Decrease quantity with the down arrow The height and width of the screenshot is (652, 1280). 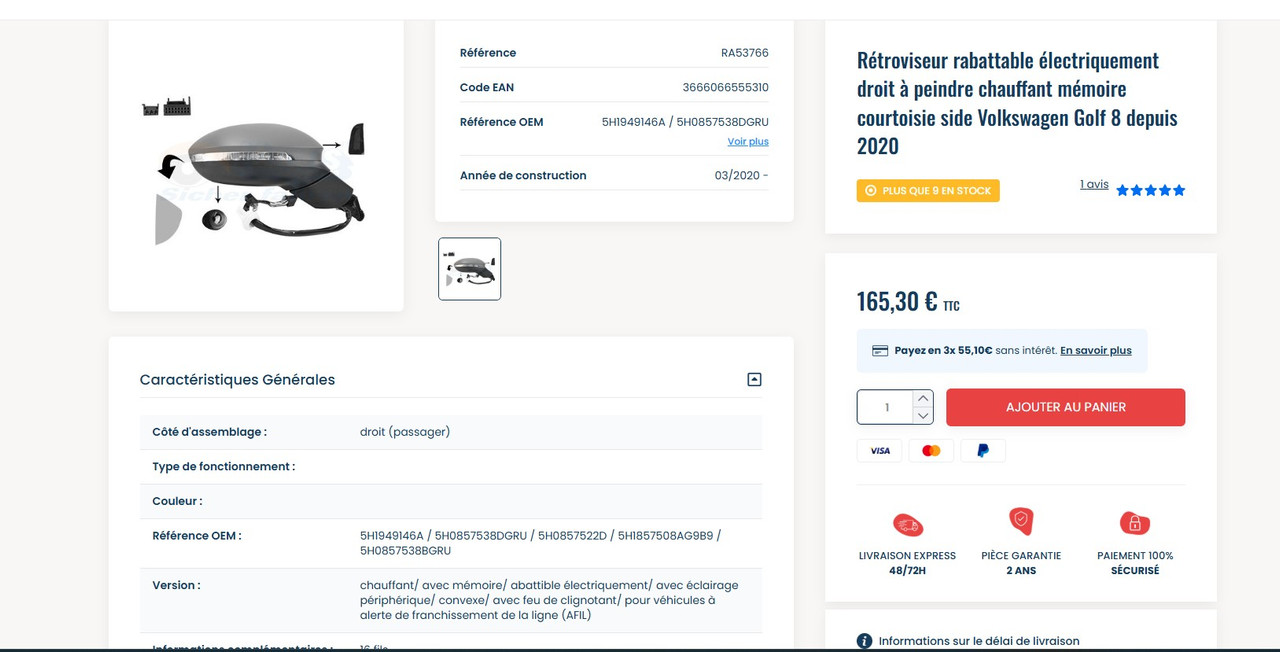pyautogui.click(x=923, y=415)
